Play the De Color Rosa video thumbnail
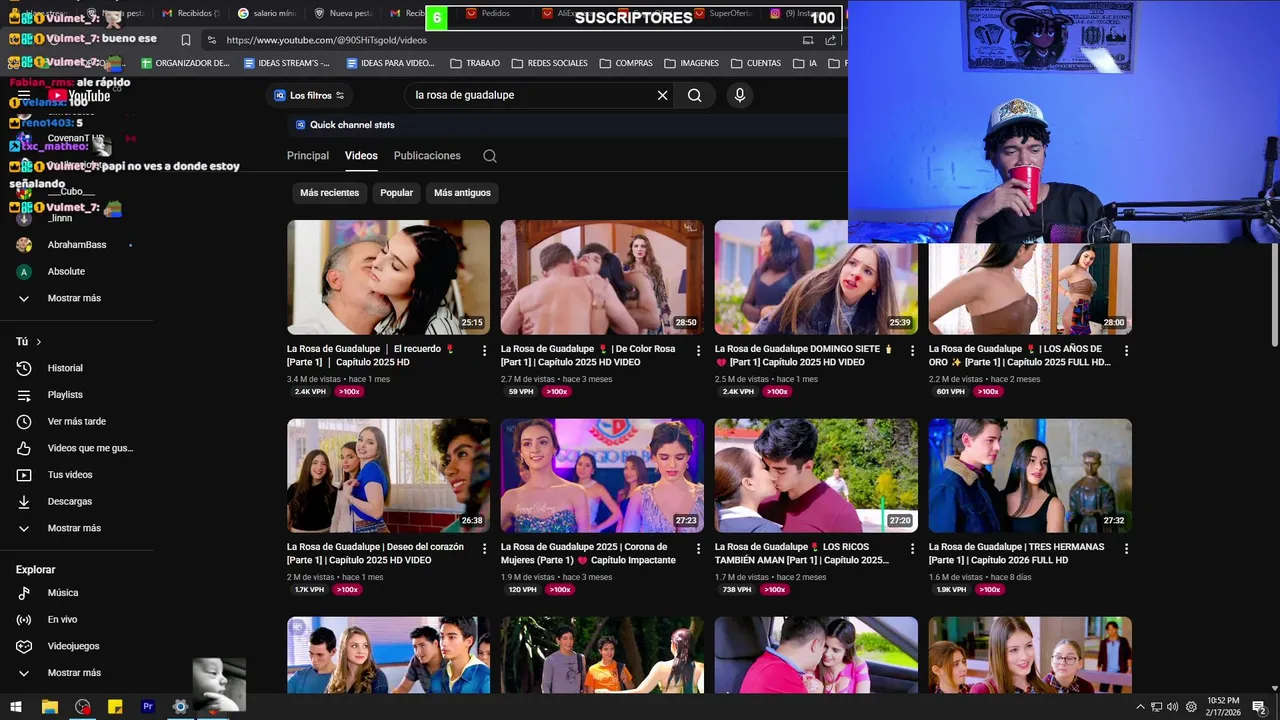1280x720 pixels. [602, 277]
